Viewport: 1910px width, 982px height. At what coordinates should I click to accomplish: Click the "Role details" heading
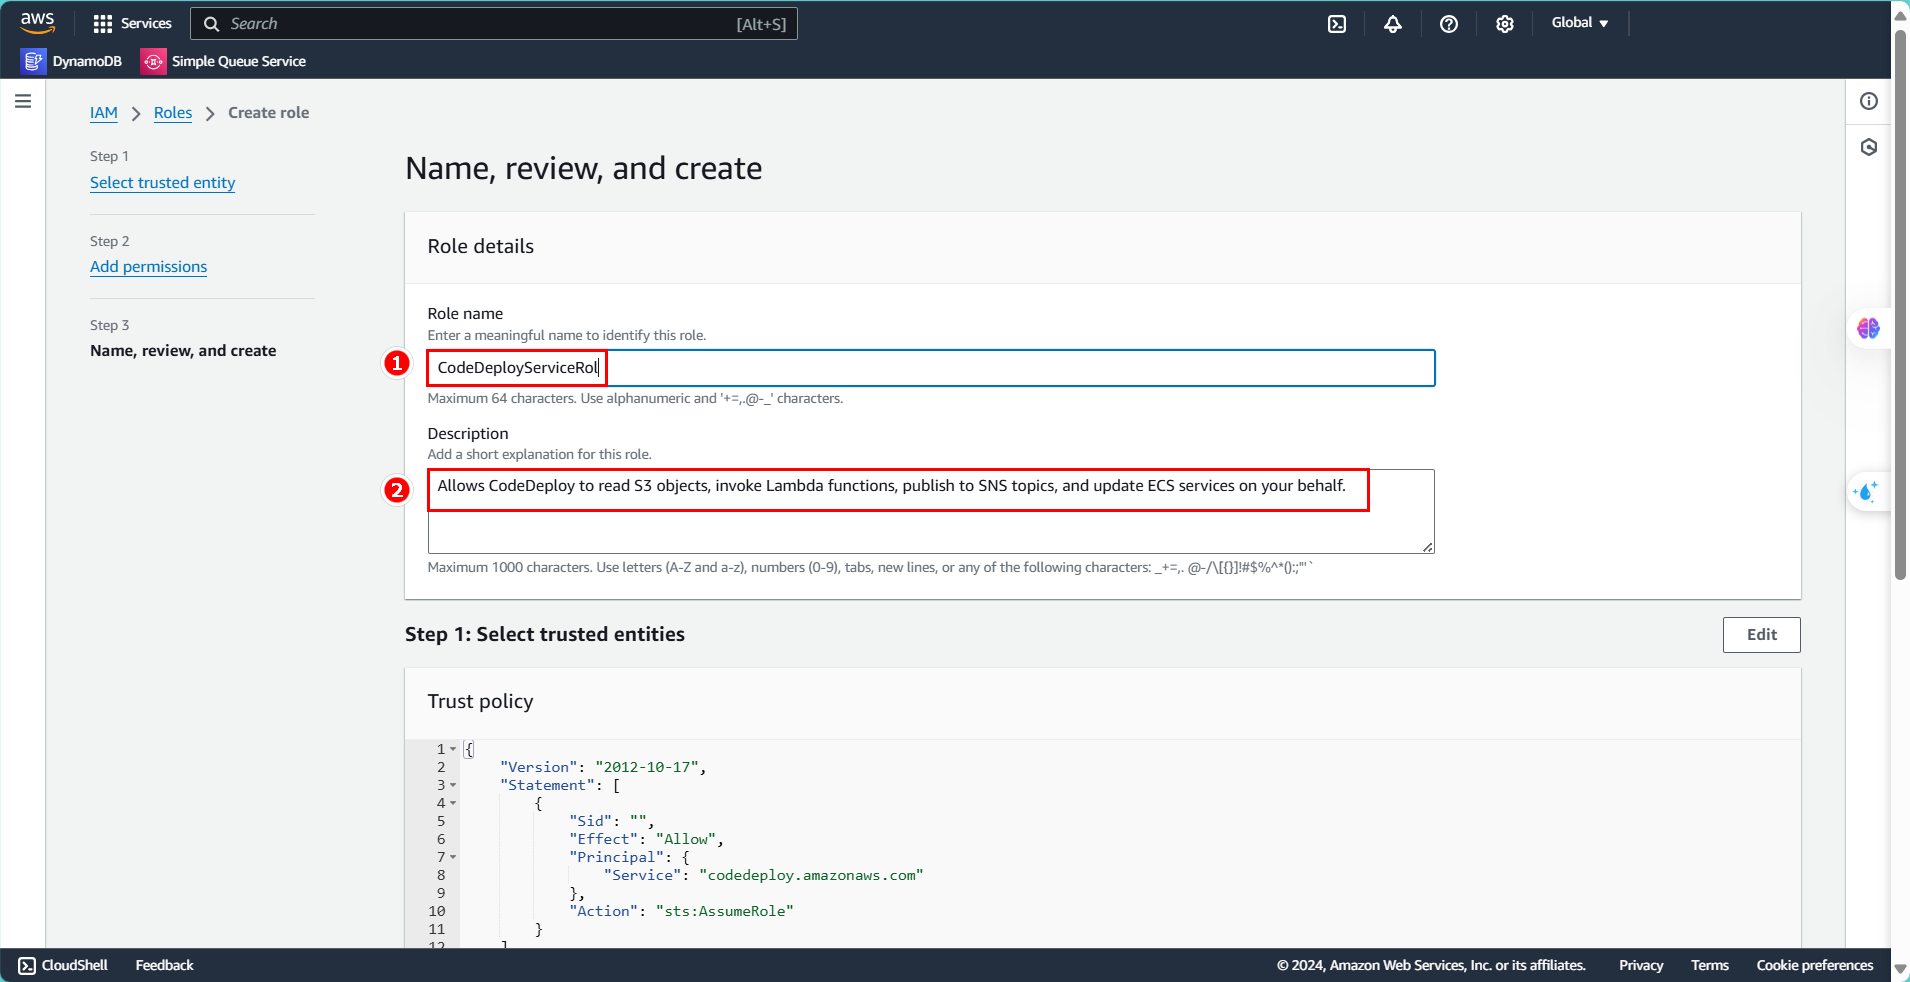pos(481,247)
